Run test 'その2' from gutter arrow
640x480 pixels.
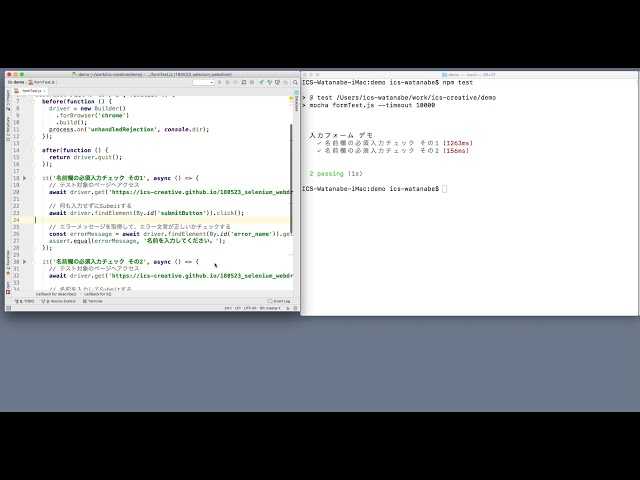pyautogui.click(x=24, y=262)
